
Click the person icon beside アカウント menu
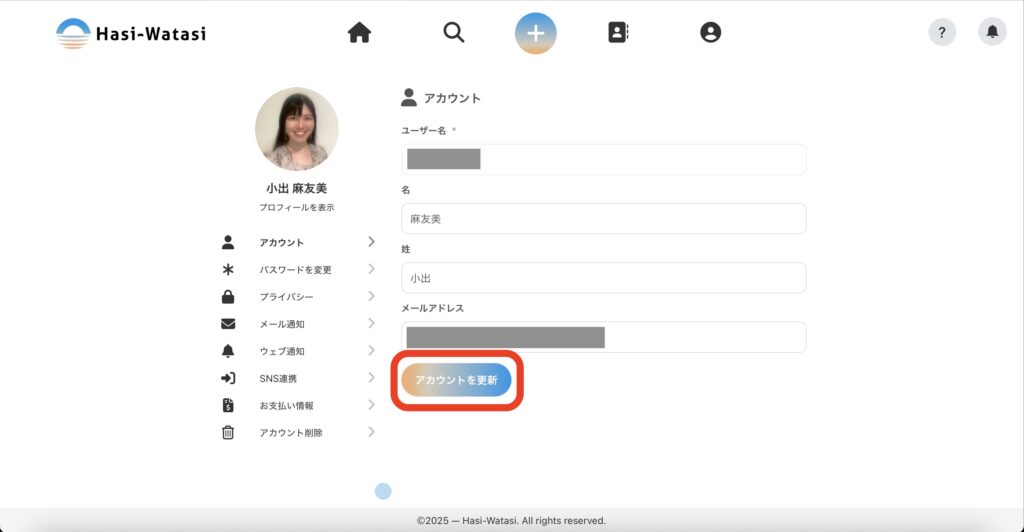pyautogui.click(x=228, y=242)
